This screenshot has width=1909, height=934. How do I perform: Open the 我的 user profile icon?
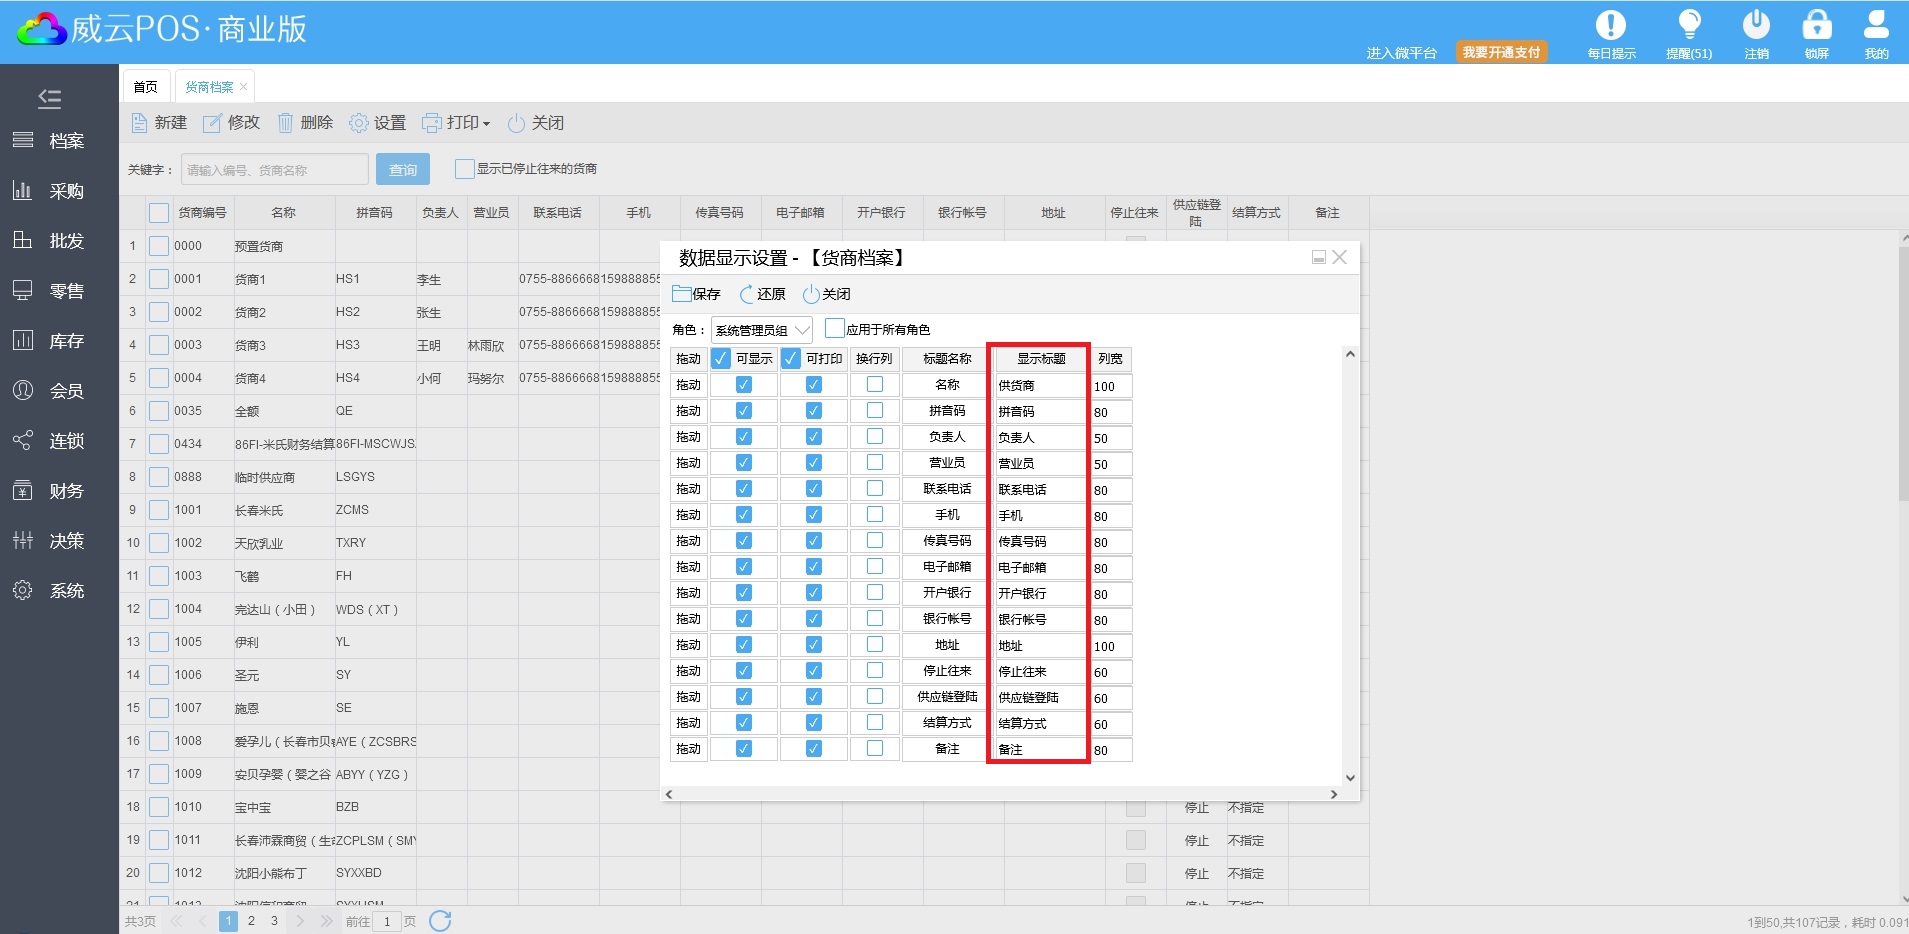point(1876,26)
